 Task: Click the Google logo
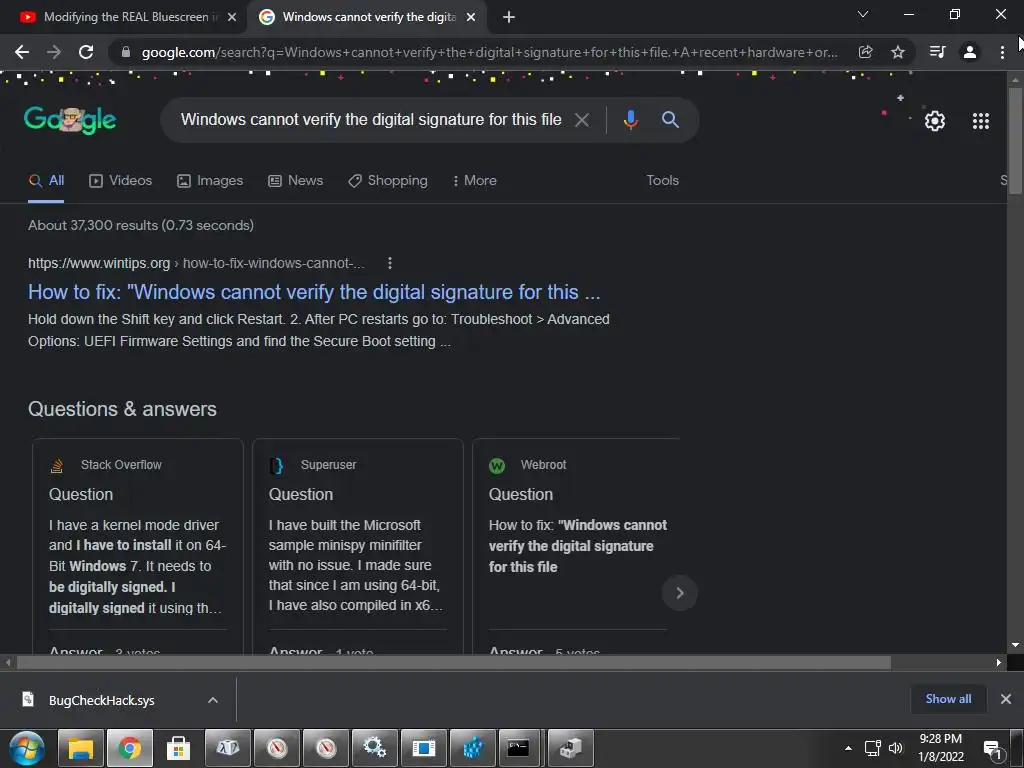[70, 120]
